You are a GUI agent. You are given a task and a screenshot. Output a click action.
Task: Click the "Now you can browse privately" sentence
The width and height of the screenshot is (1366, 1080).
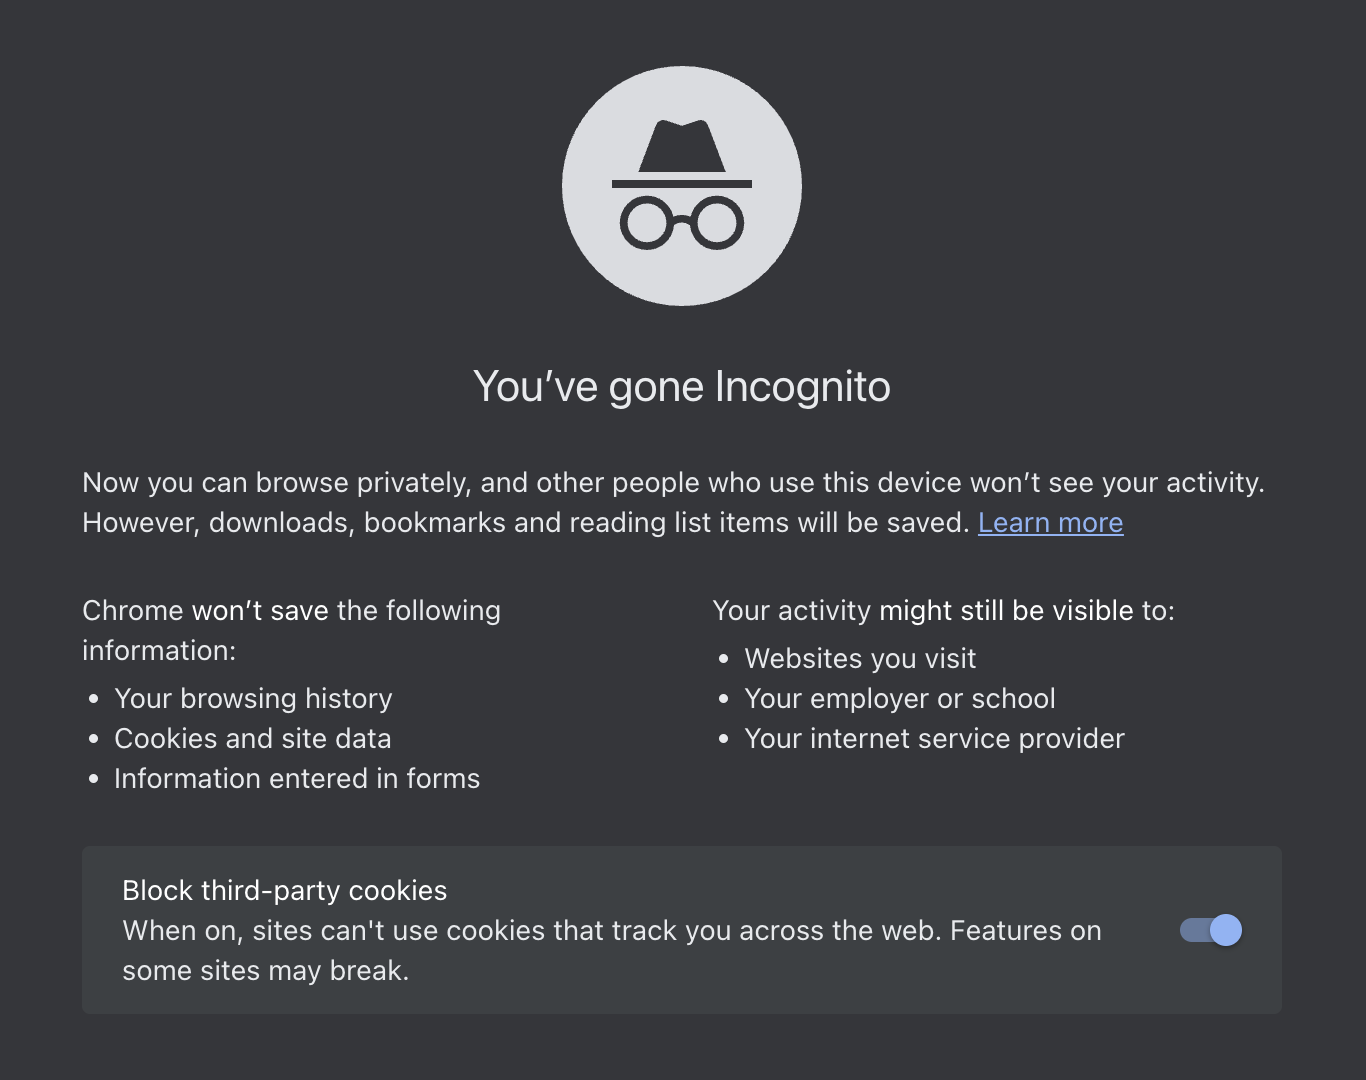point(673,482)
